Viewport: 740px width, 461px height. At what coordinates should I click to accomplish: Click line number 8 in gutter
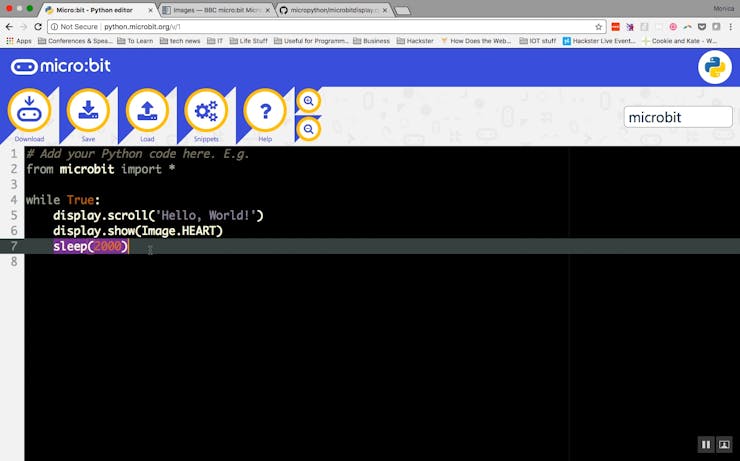point(14,261)
